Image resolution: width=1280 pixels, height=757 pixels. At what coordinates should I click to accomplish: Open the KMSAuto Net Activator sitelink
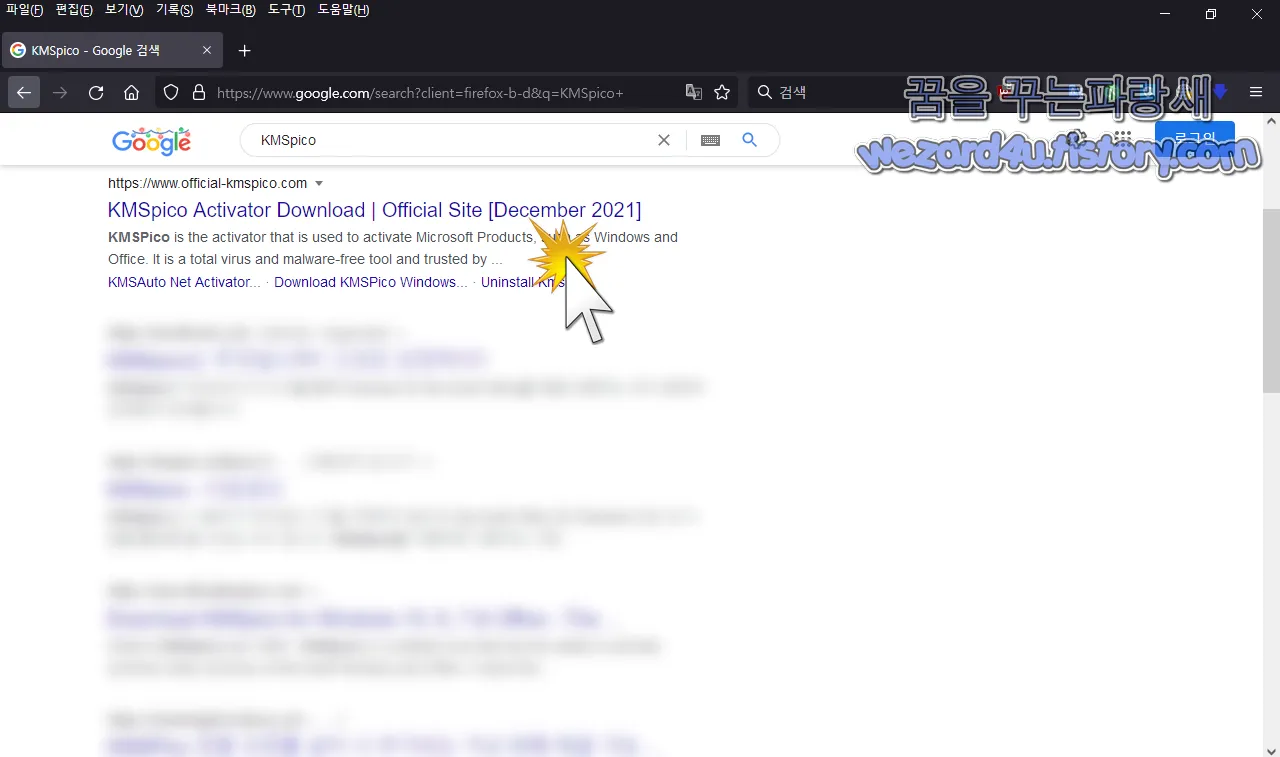coord(184,282)
